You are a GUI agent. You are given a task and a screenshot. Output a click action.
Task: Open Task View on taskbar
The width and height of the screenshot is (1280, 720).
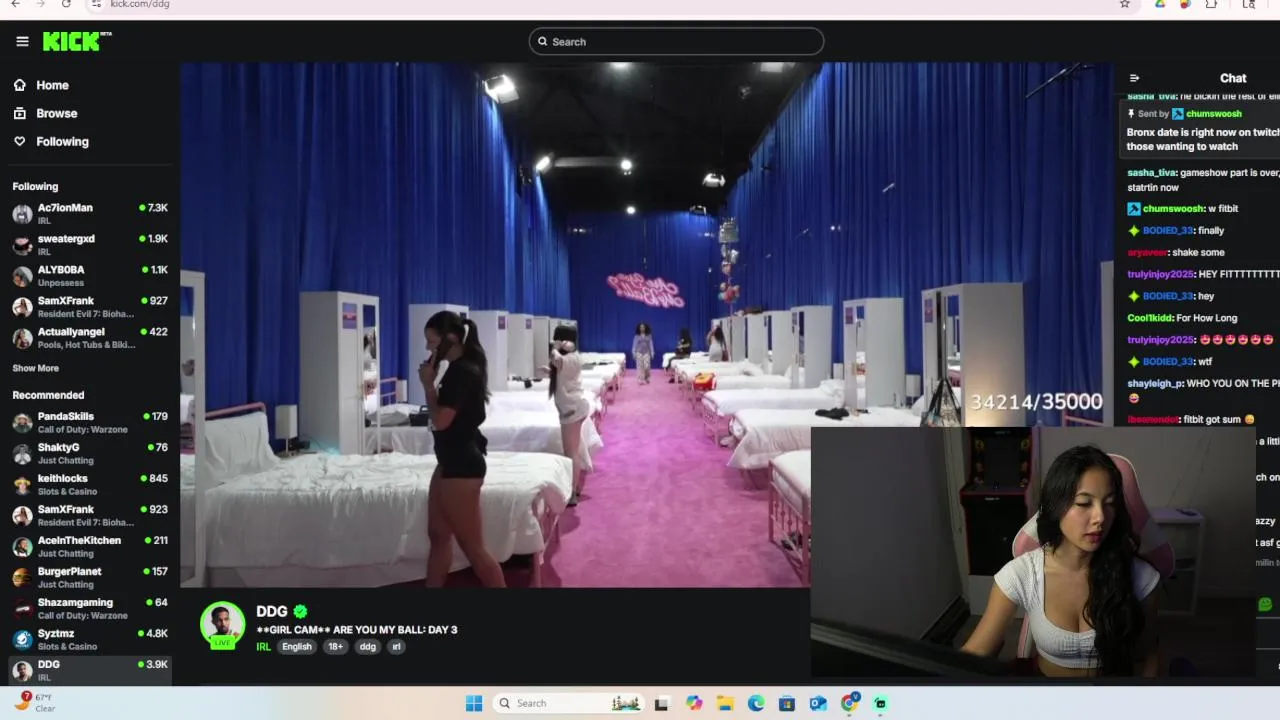[x=661, y=703]
